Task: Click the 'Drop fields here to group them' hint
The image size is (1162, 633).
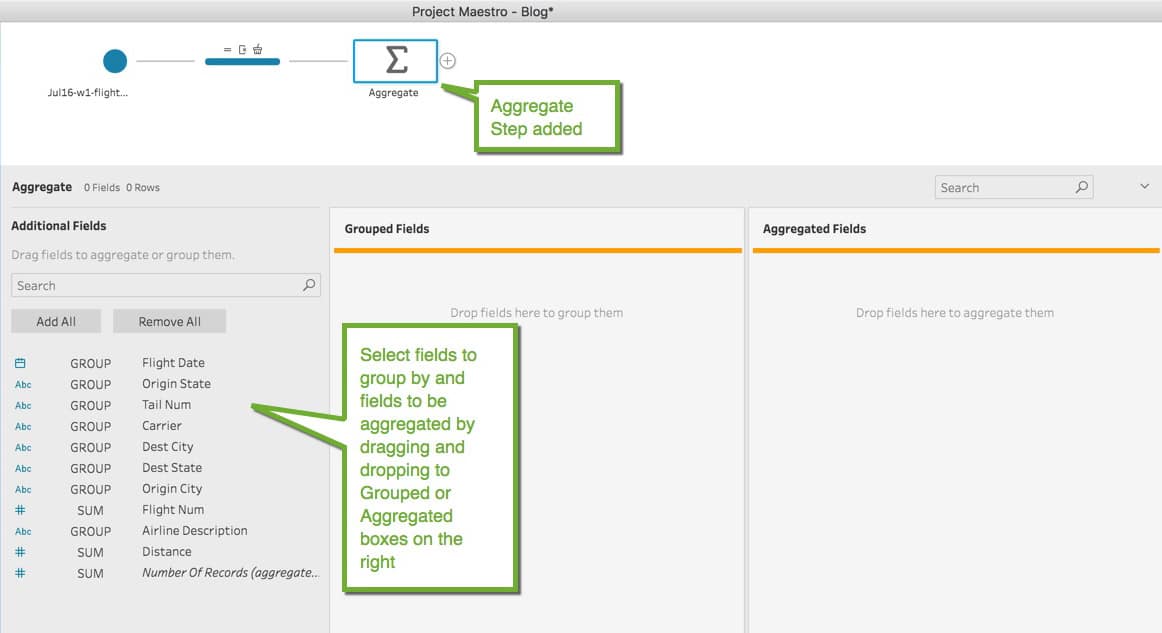Action: [537, 313]
